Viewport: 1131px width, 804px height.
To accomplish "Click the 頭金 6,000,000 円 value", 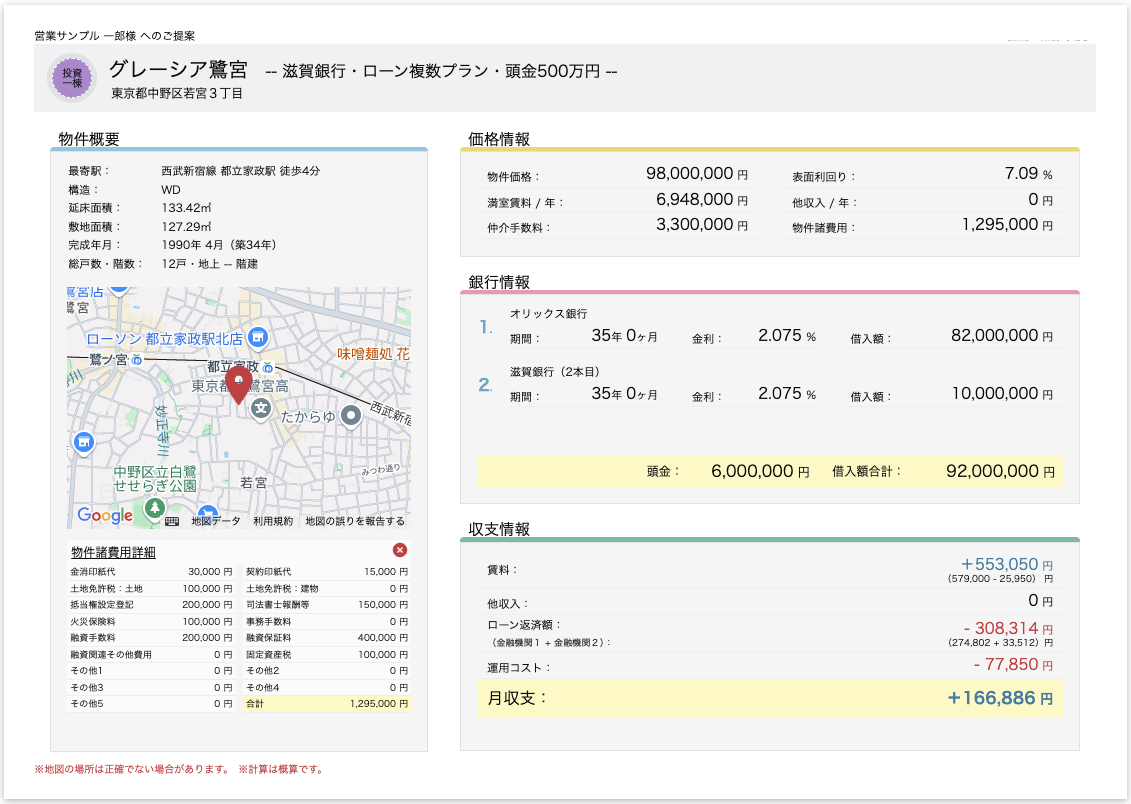I will 760,472.
